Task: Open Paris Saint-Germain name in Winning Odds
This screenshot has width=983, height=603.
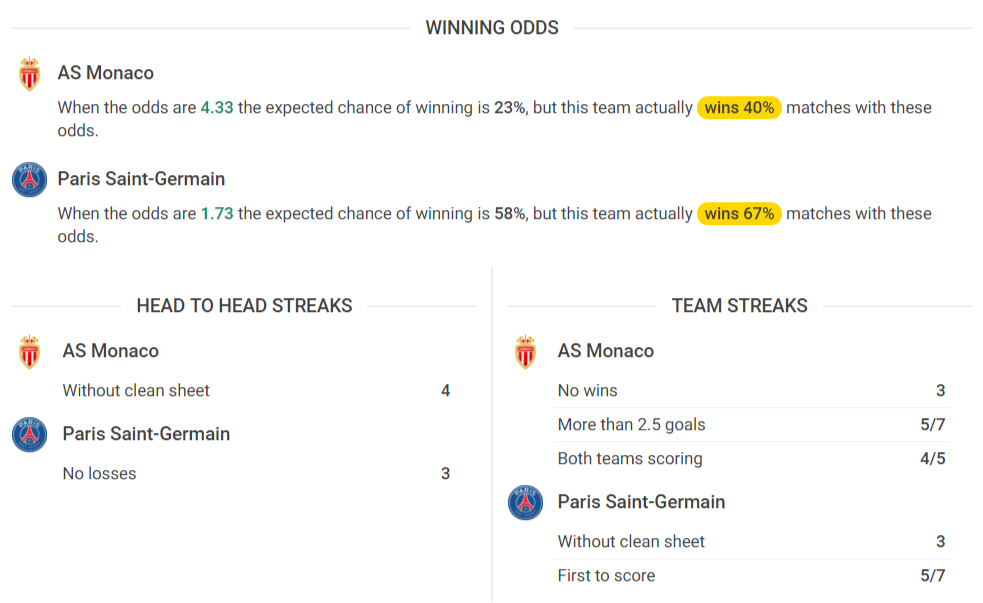Action: [141, 179]
